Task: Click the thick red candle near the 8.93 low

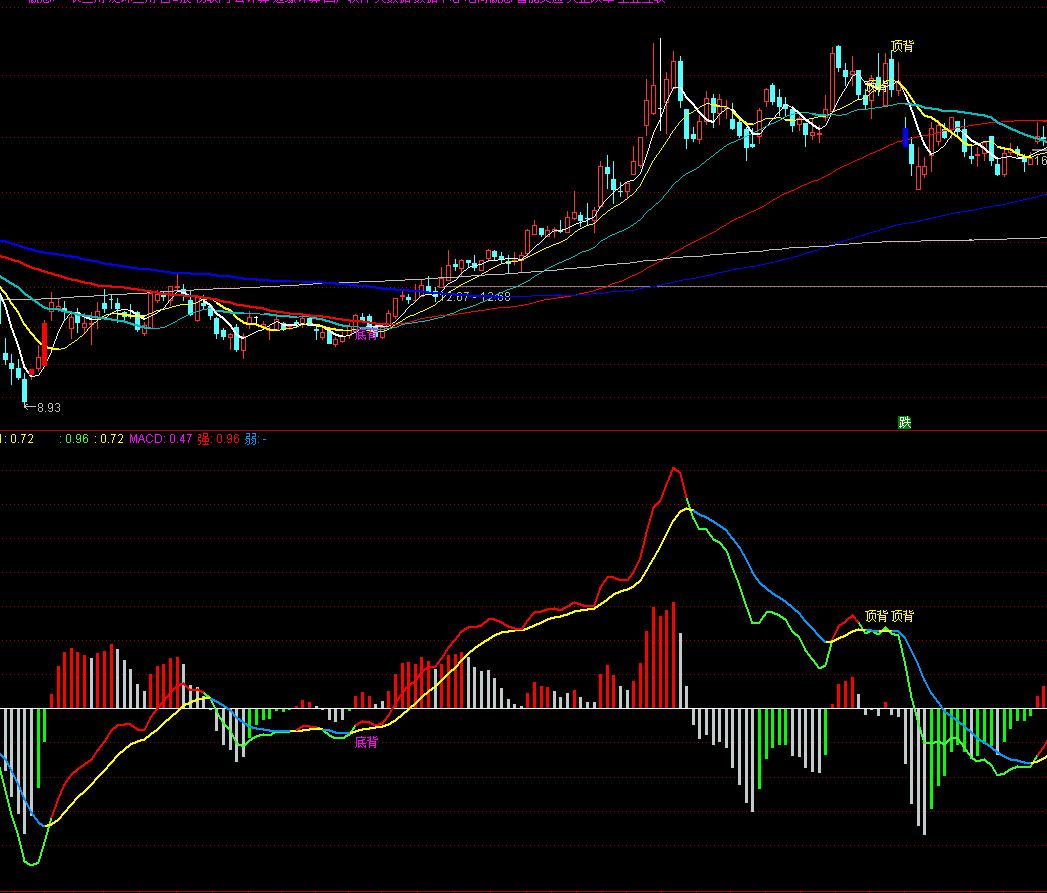Action: pyautogui.click(x=43, y=345)
